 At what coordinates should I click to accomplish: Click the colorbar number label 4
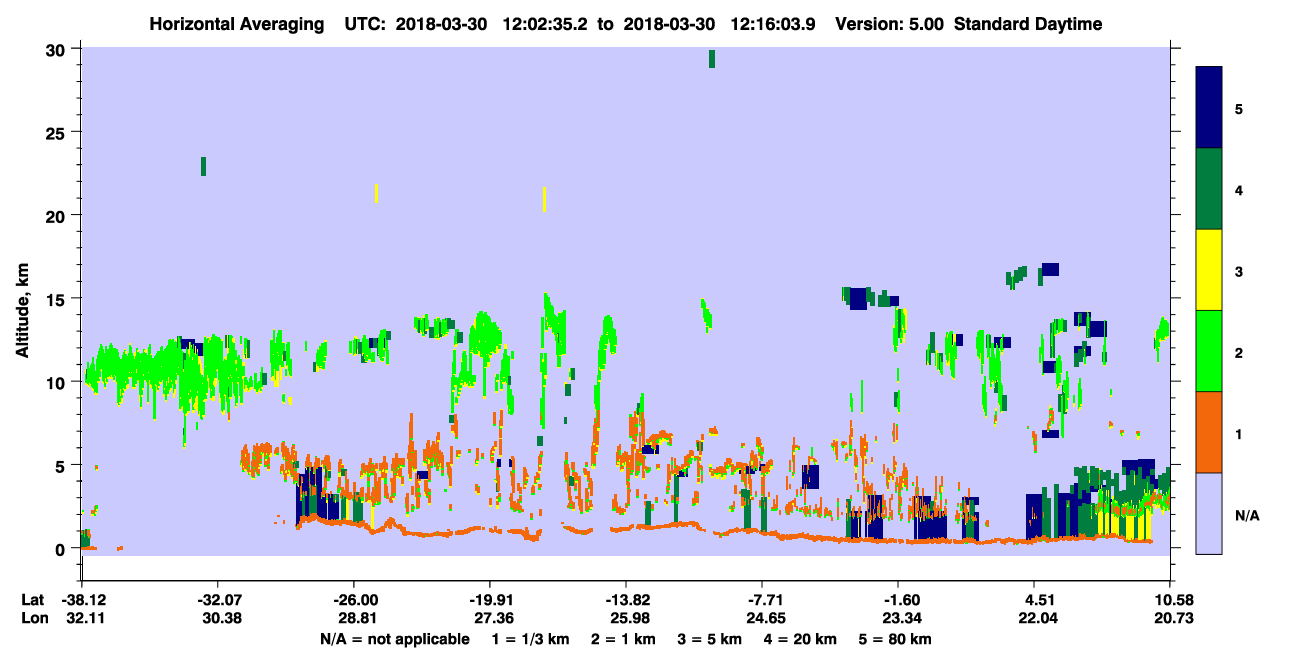tap(1239, 189)
